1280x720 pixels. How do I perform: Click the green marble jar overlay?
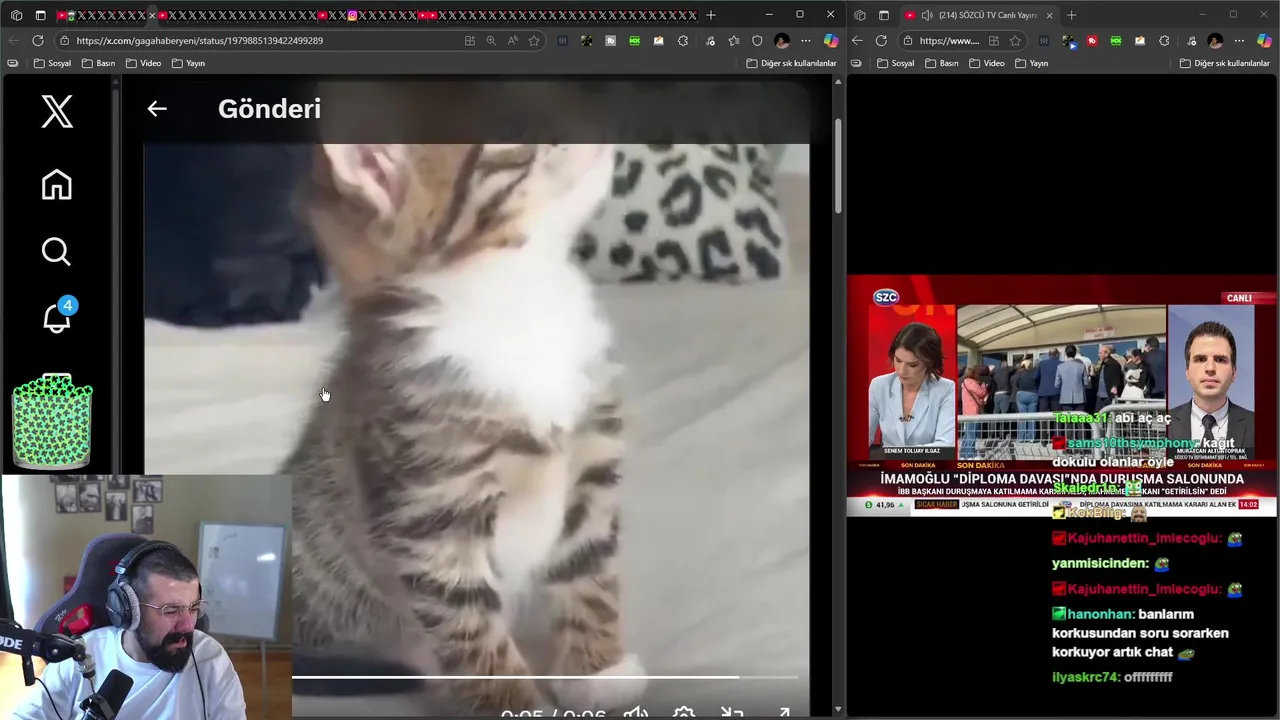(52, 422)
